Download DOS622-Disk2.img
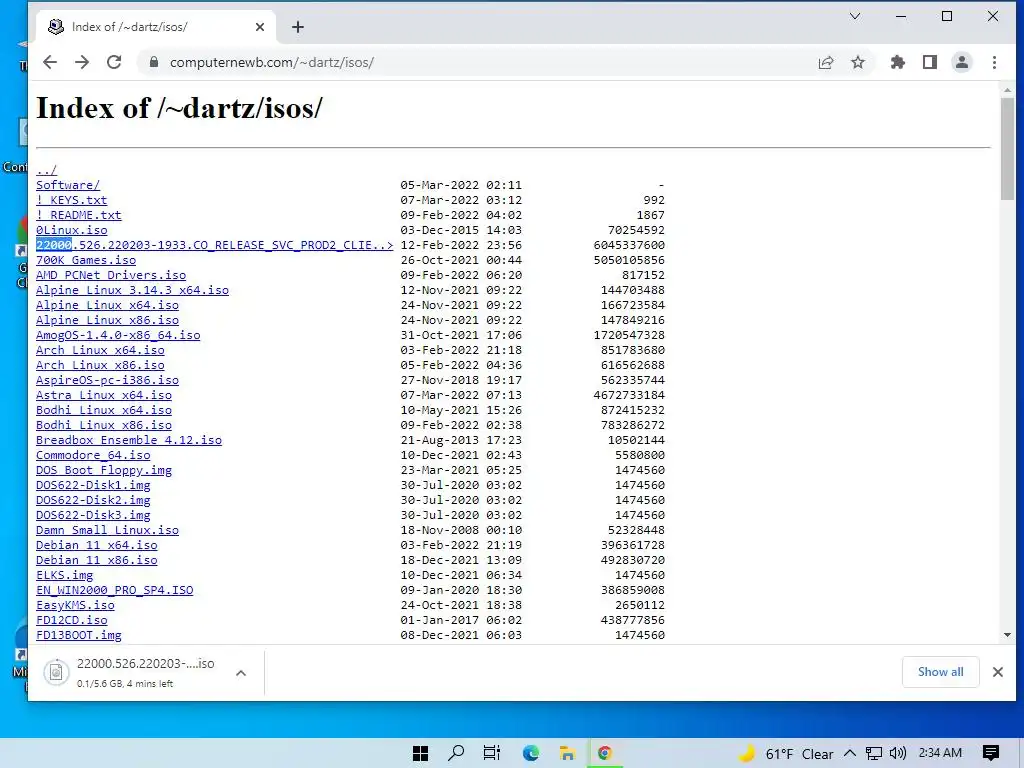This screenshot has height=768, width=1024. coord(93,500)
